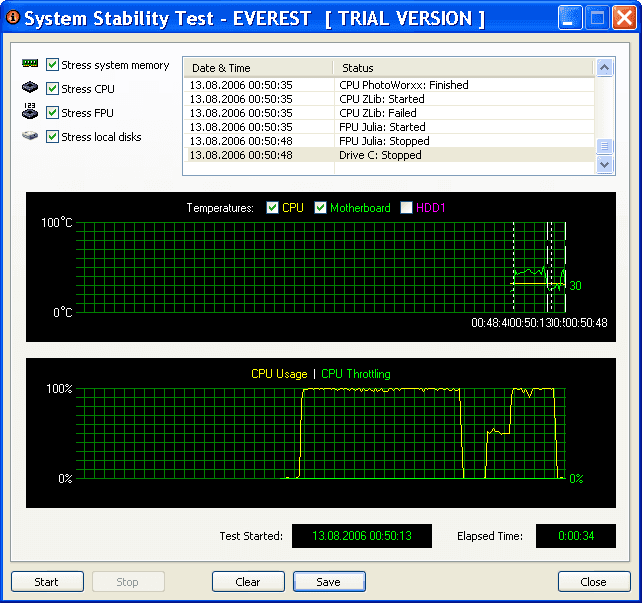Click the log scrollbar thumb
This screenshot has width=642, height=603.
click(605, 146)
